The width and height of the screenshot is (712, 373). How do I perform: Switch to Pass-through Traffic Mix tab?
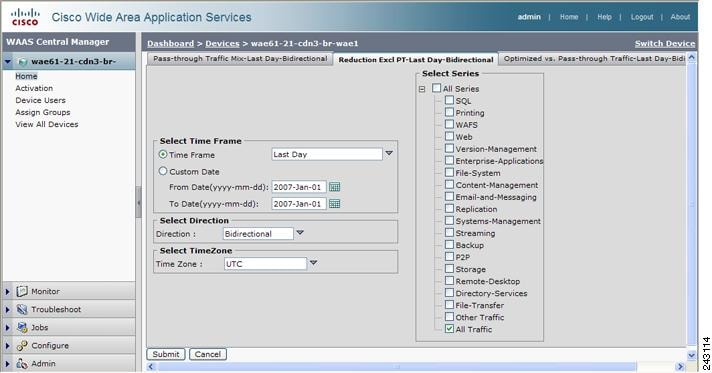(x=240, y=59)
